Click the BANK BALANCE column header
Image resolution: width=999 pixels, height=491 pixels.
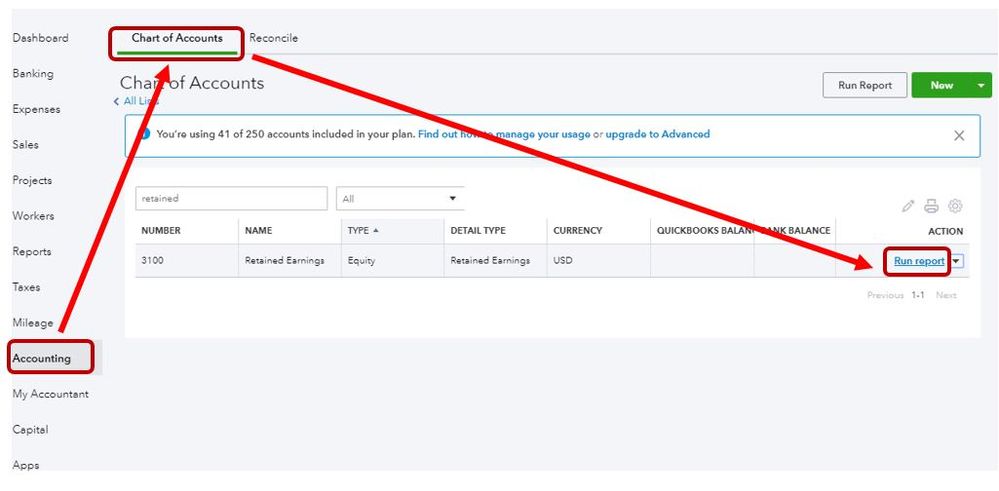click(795, 231)
